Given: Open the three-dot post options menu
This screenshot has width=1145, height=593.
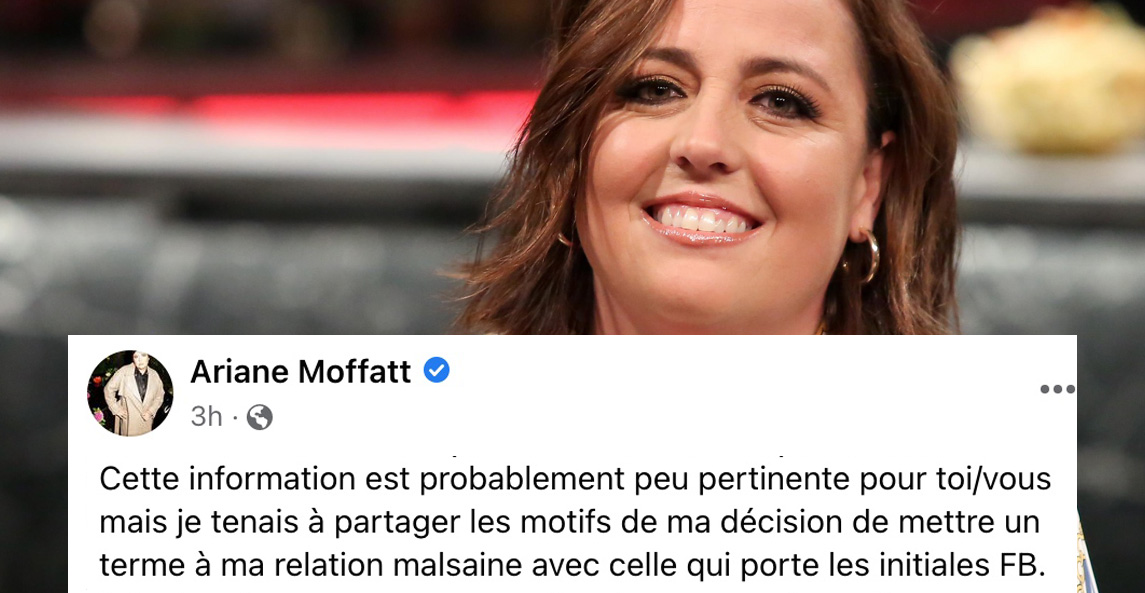Looking at the screenshot, I should pyautogui.click(x=1057, y=389).
